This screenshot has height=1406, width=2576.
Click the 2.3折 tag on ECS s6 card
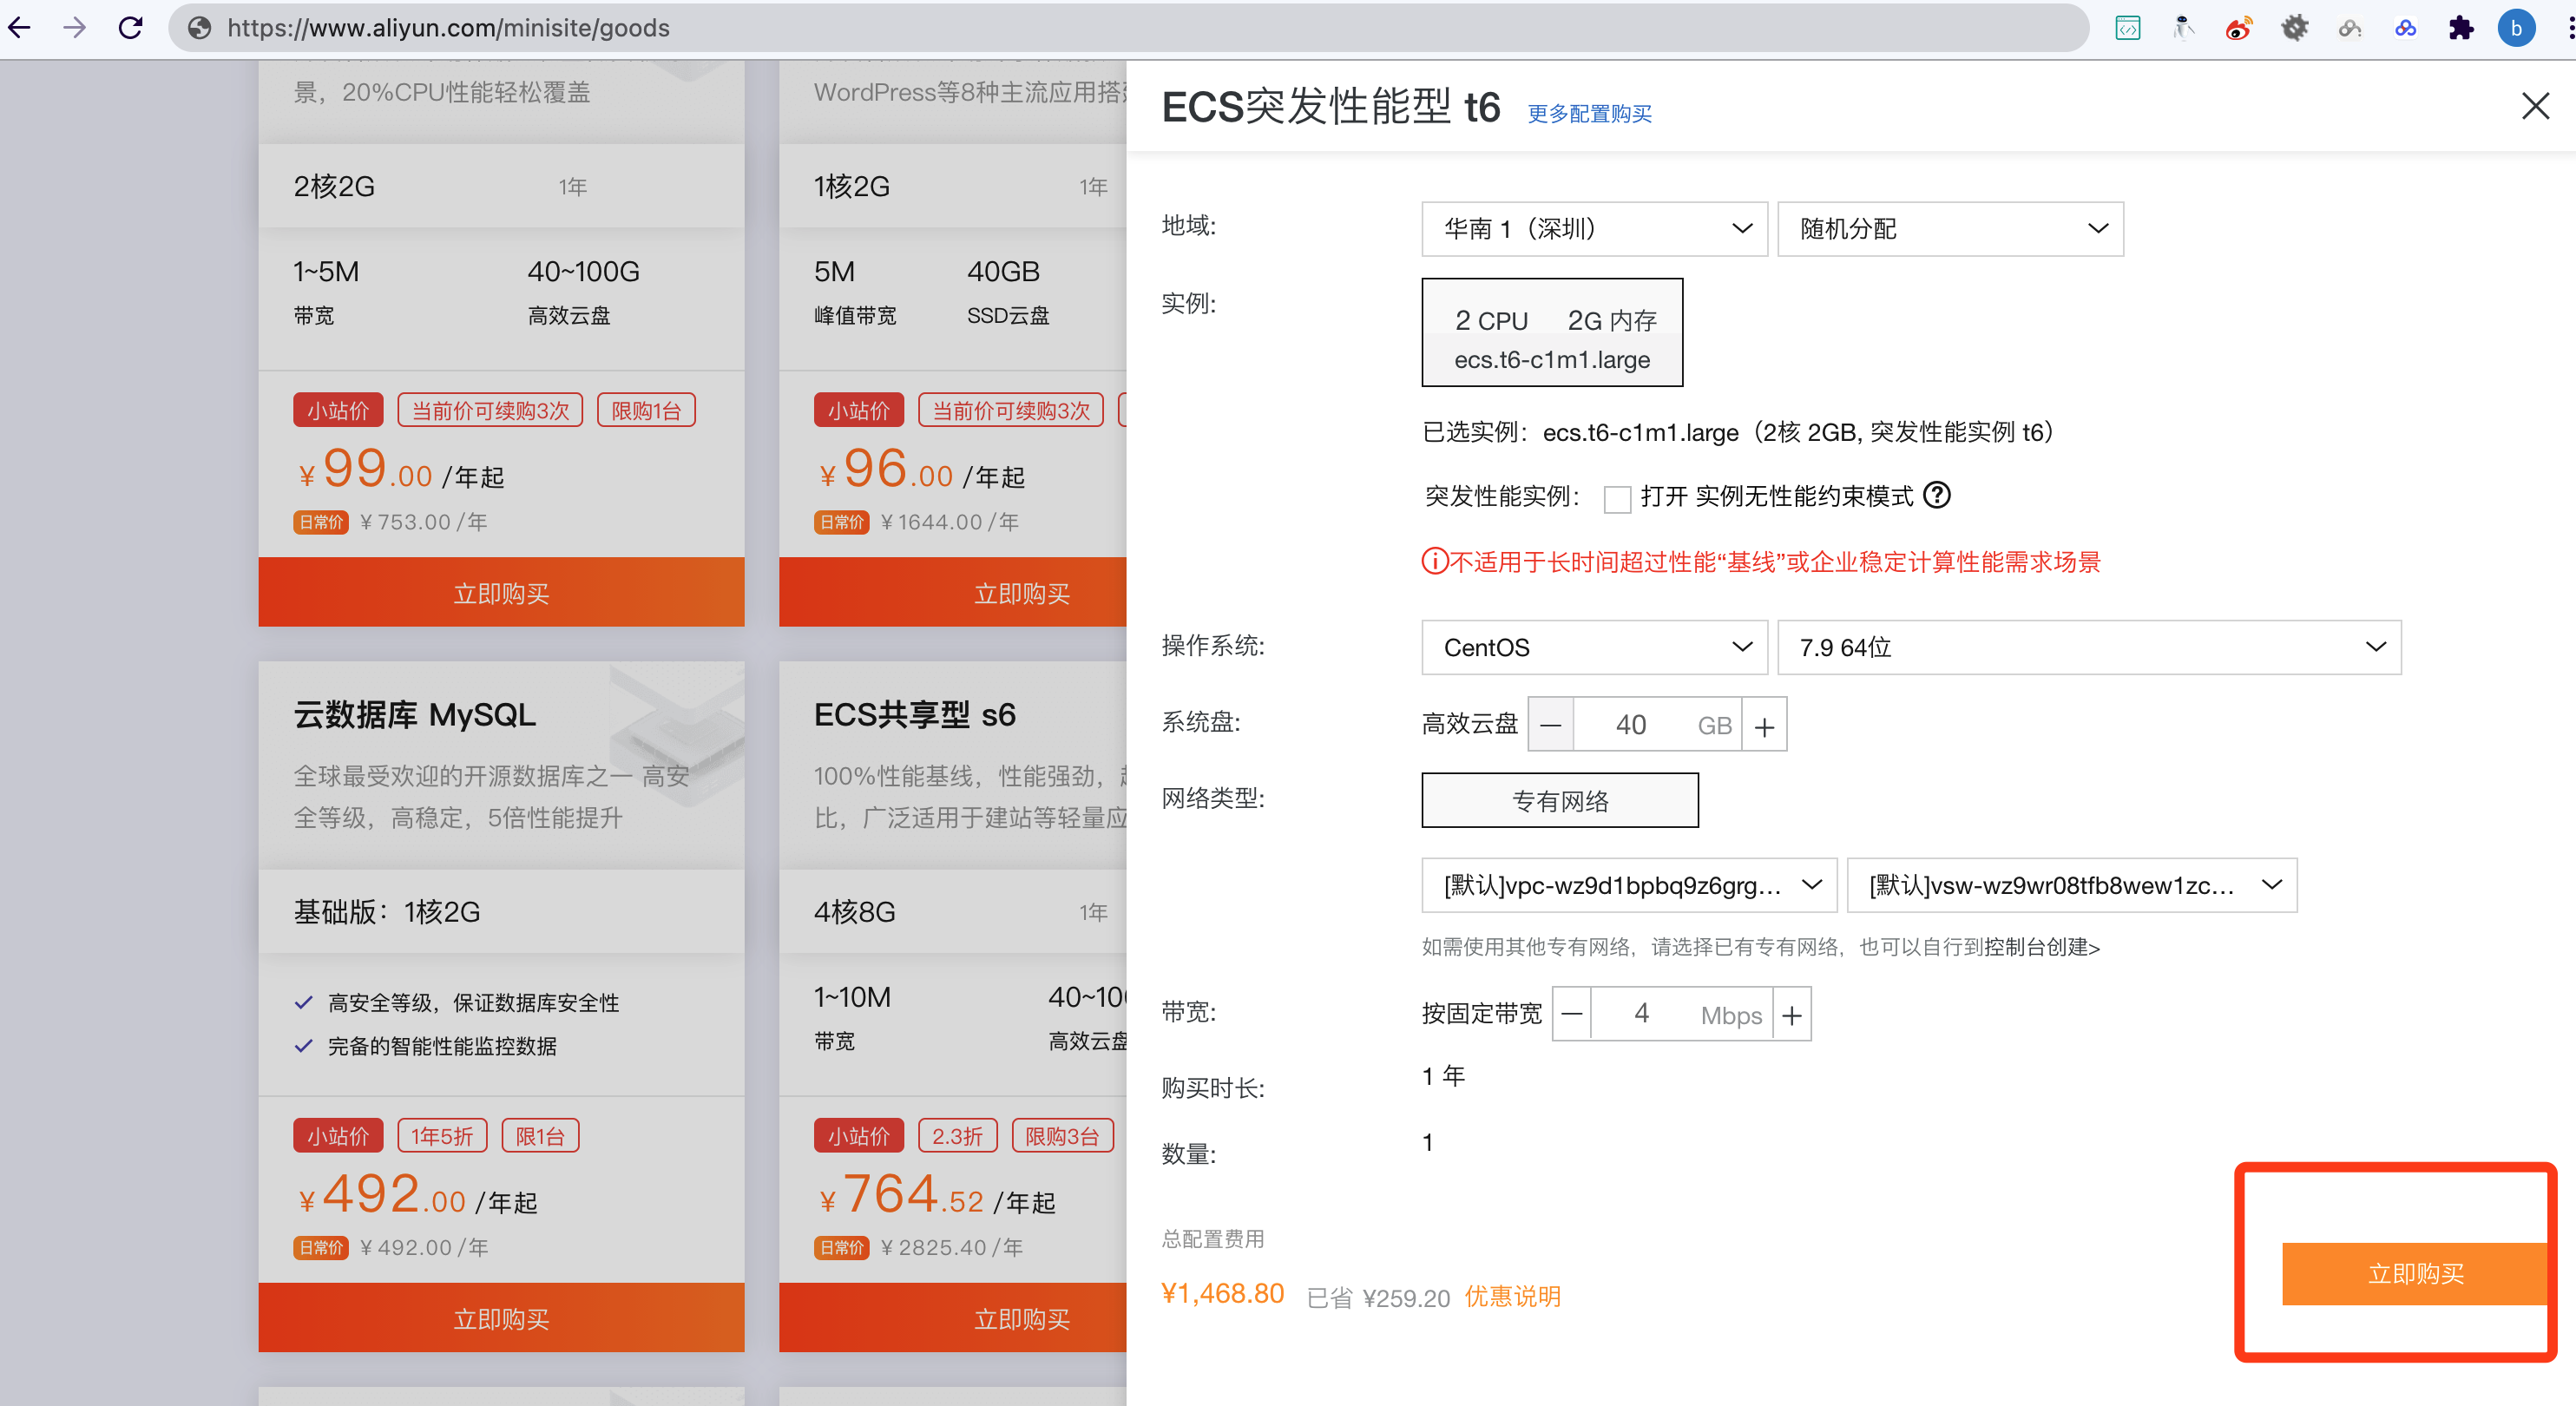tap(957, 1136)
